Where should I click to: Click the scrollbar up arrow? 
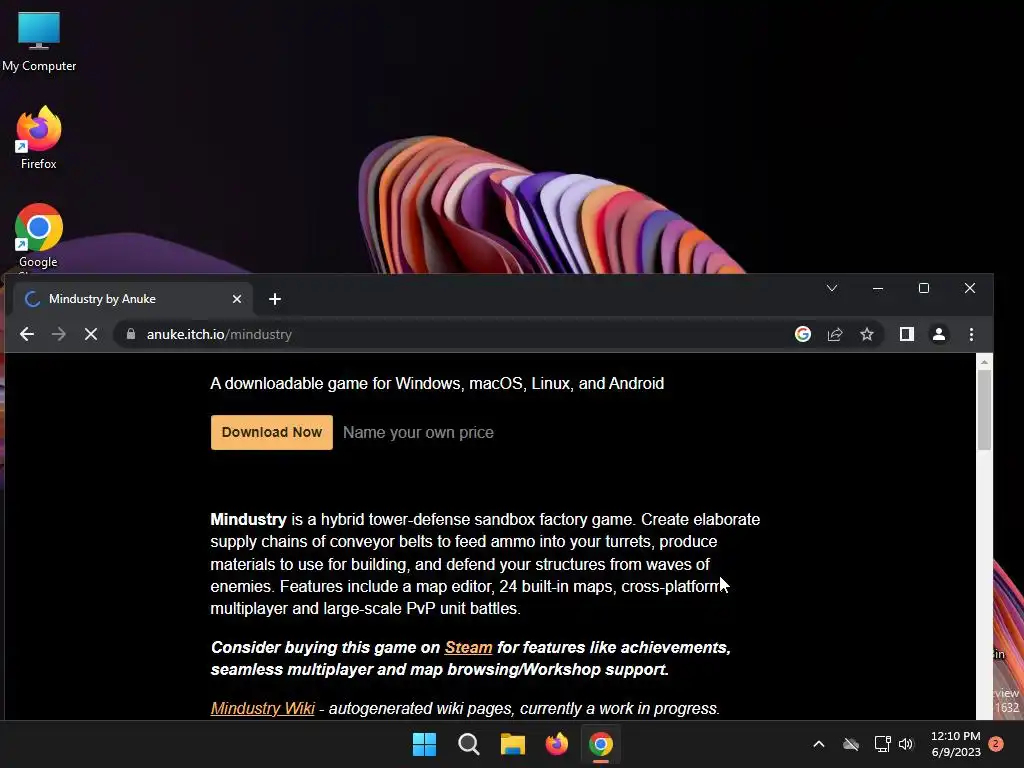click(984, 361)
